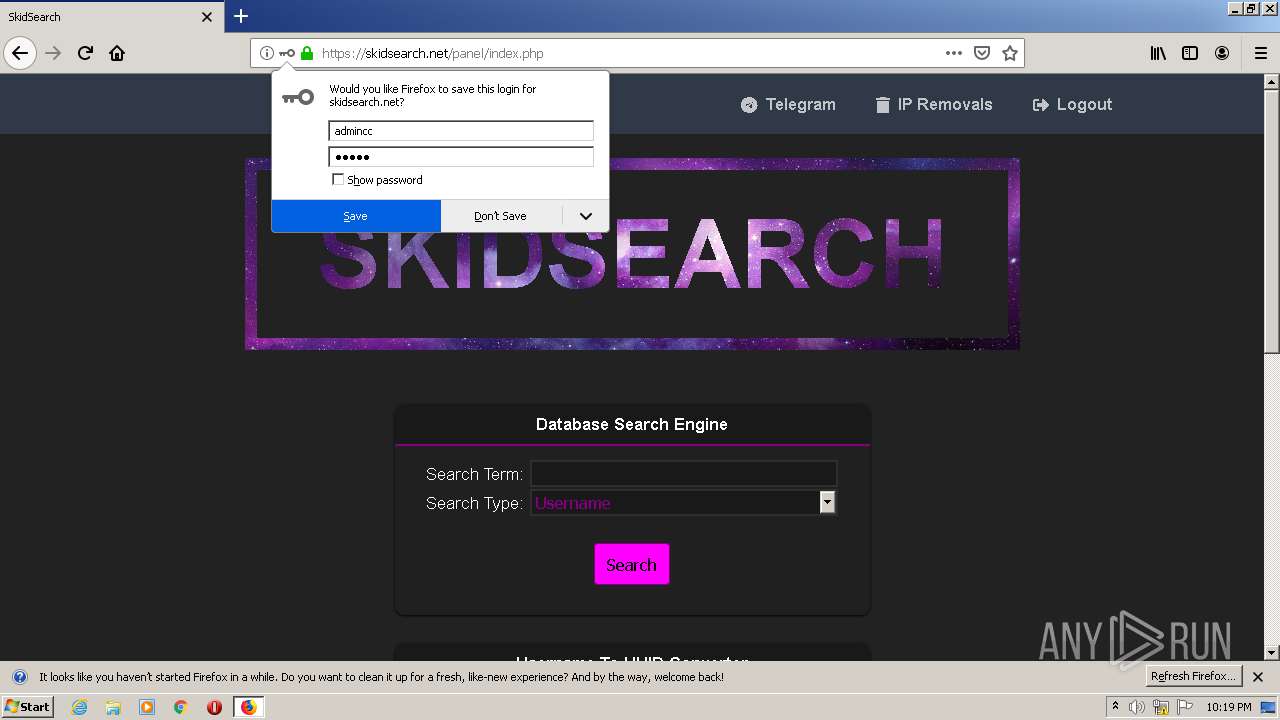
Task: Show hidden system tray icons
Action: pos(1115,707)
